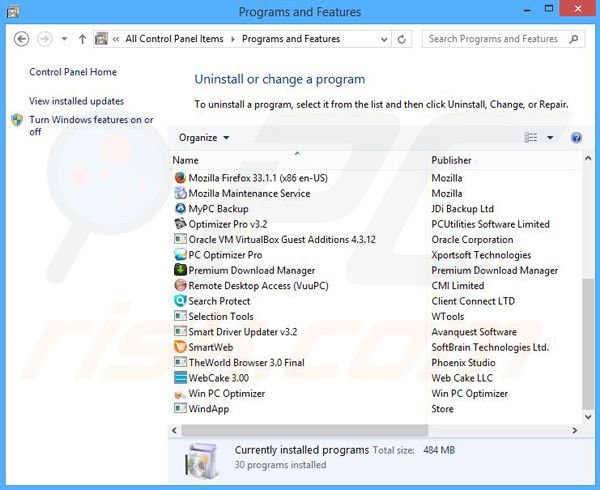Image resolution: width=600 pixels, height=490 pixels.
Task: Click publisher Client Connect LTD
Action: [473, 301]
